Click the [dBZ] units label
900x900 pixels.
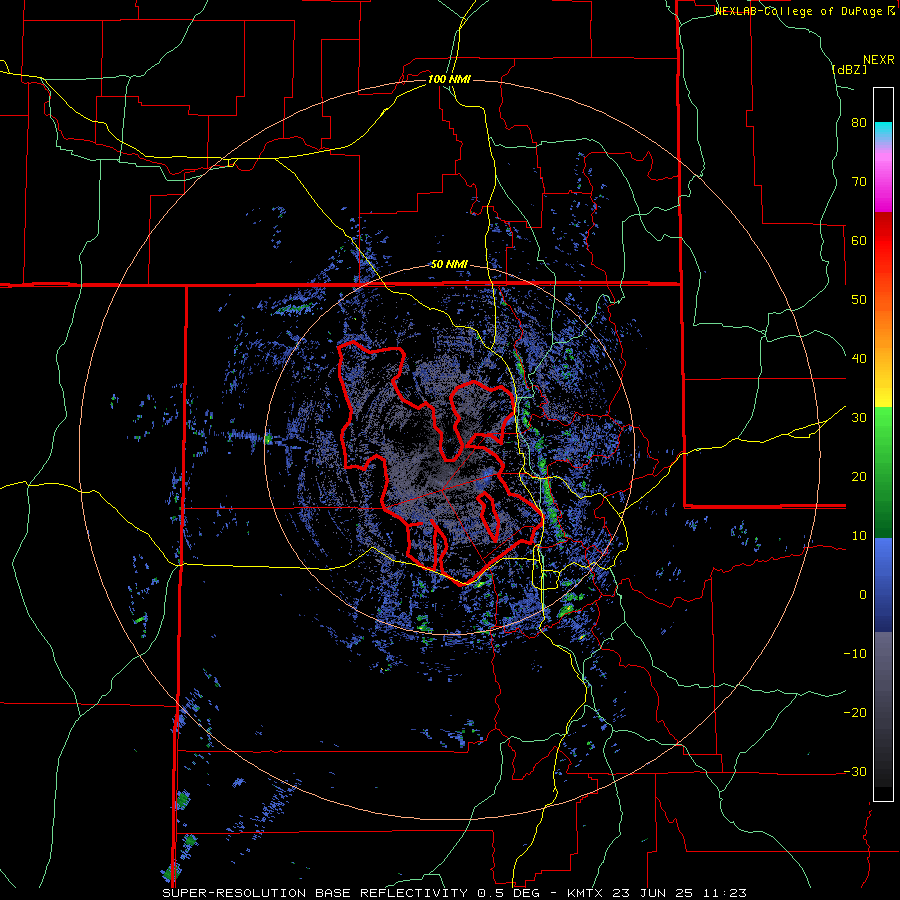(849, 69)
